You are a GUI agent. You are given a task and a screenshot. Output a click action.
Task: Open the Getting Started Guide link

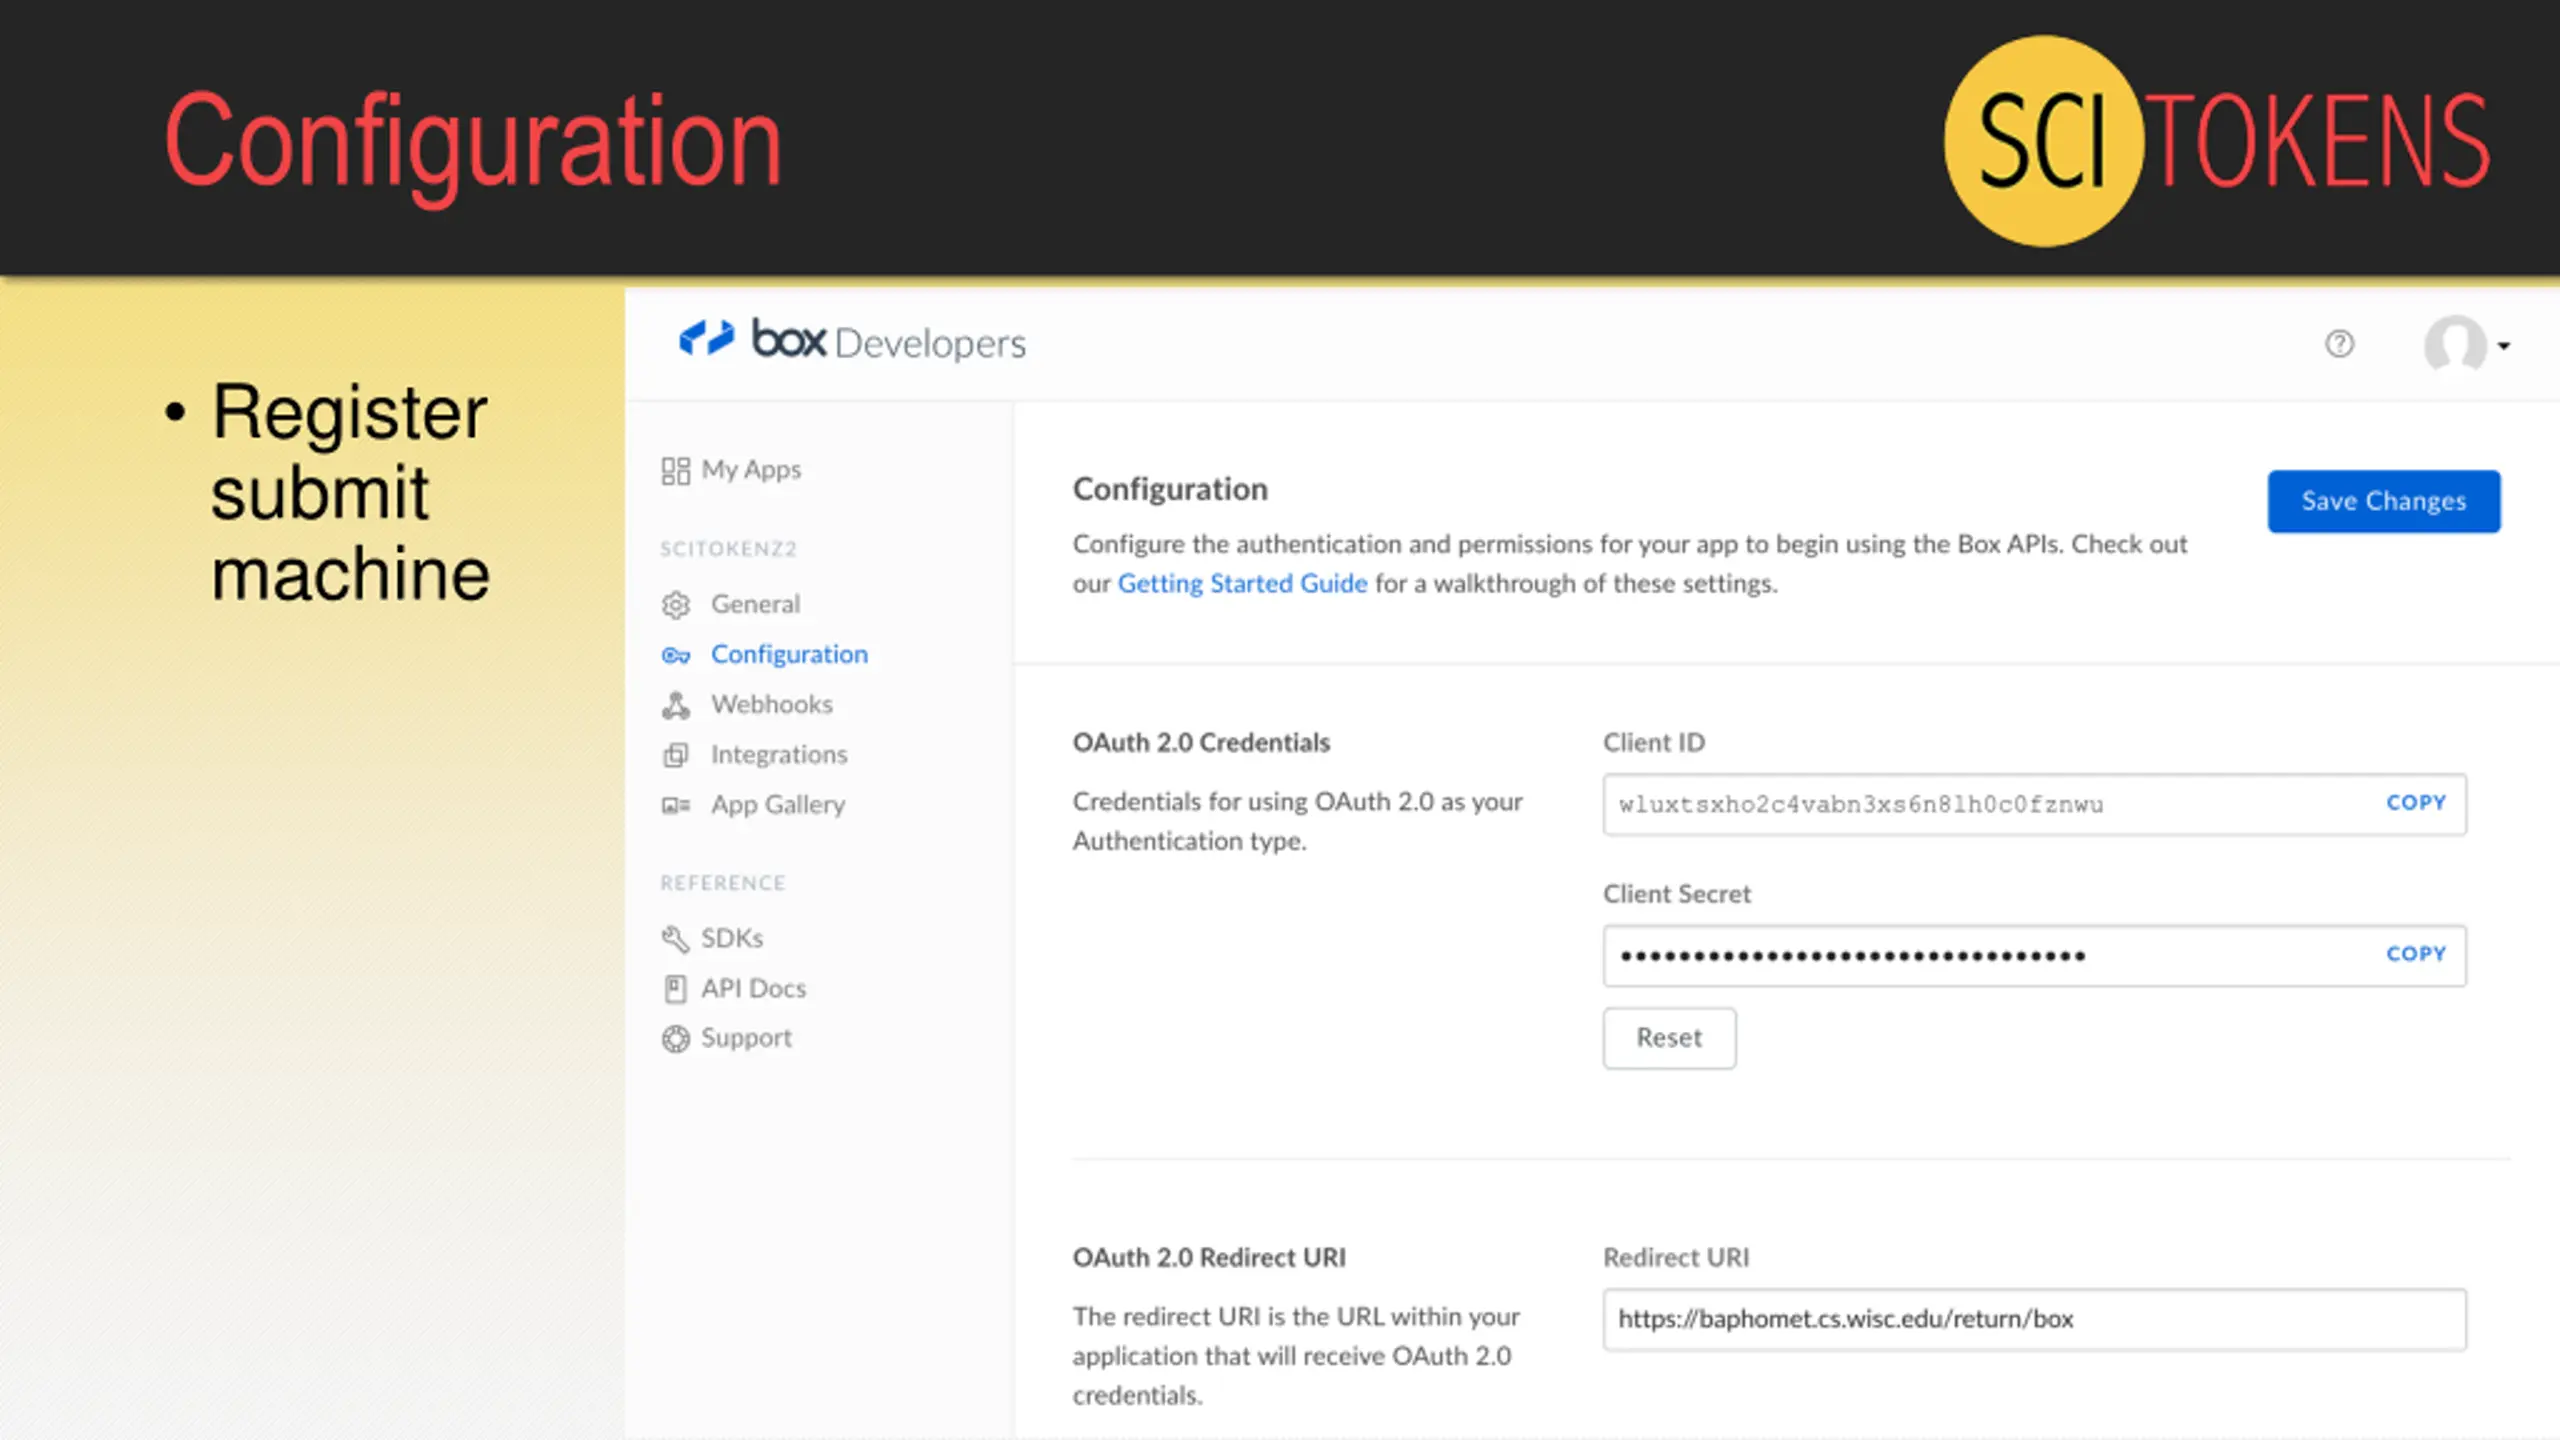pyautogui.click(x=1242, y=583)
